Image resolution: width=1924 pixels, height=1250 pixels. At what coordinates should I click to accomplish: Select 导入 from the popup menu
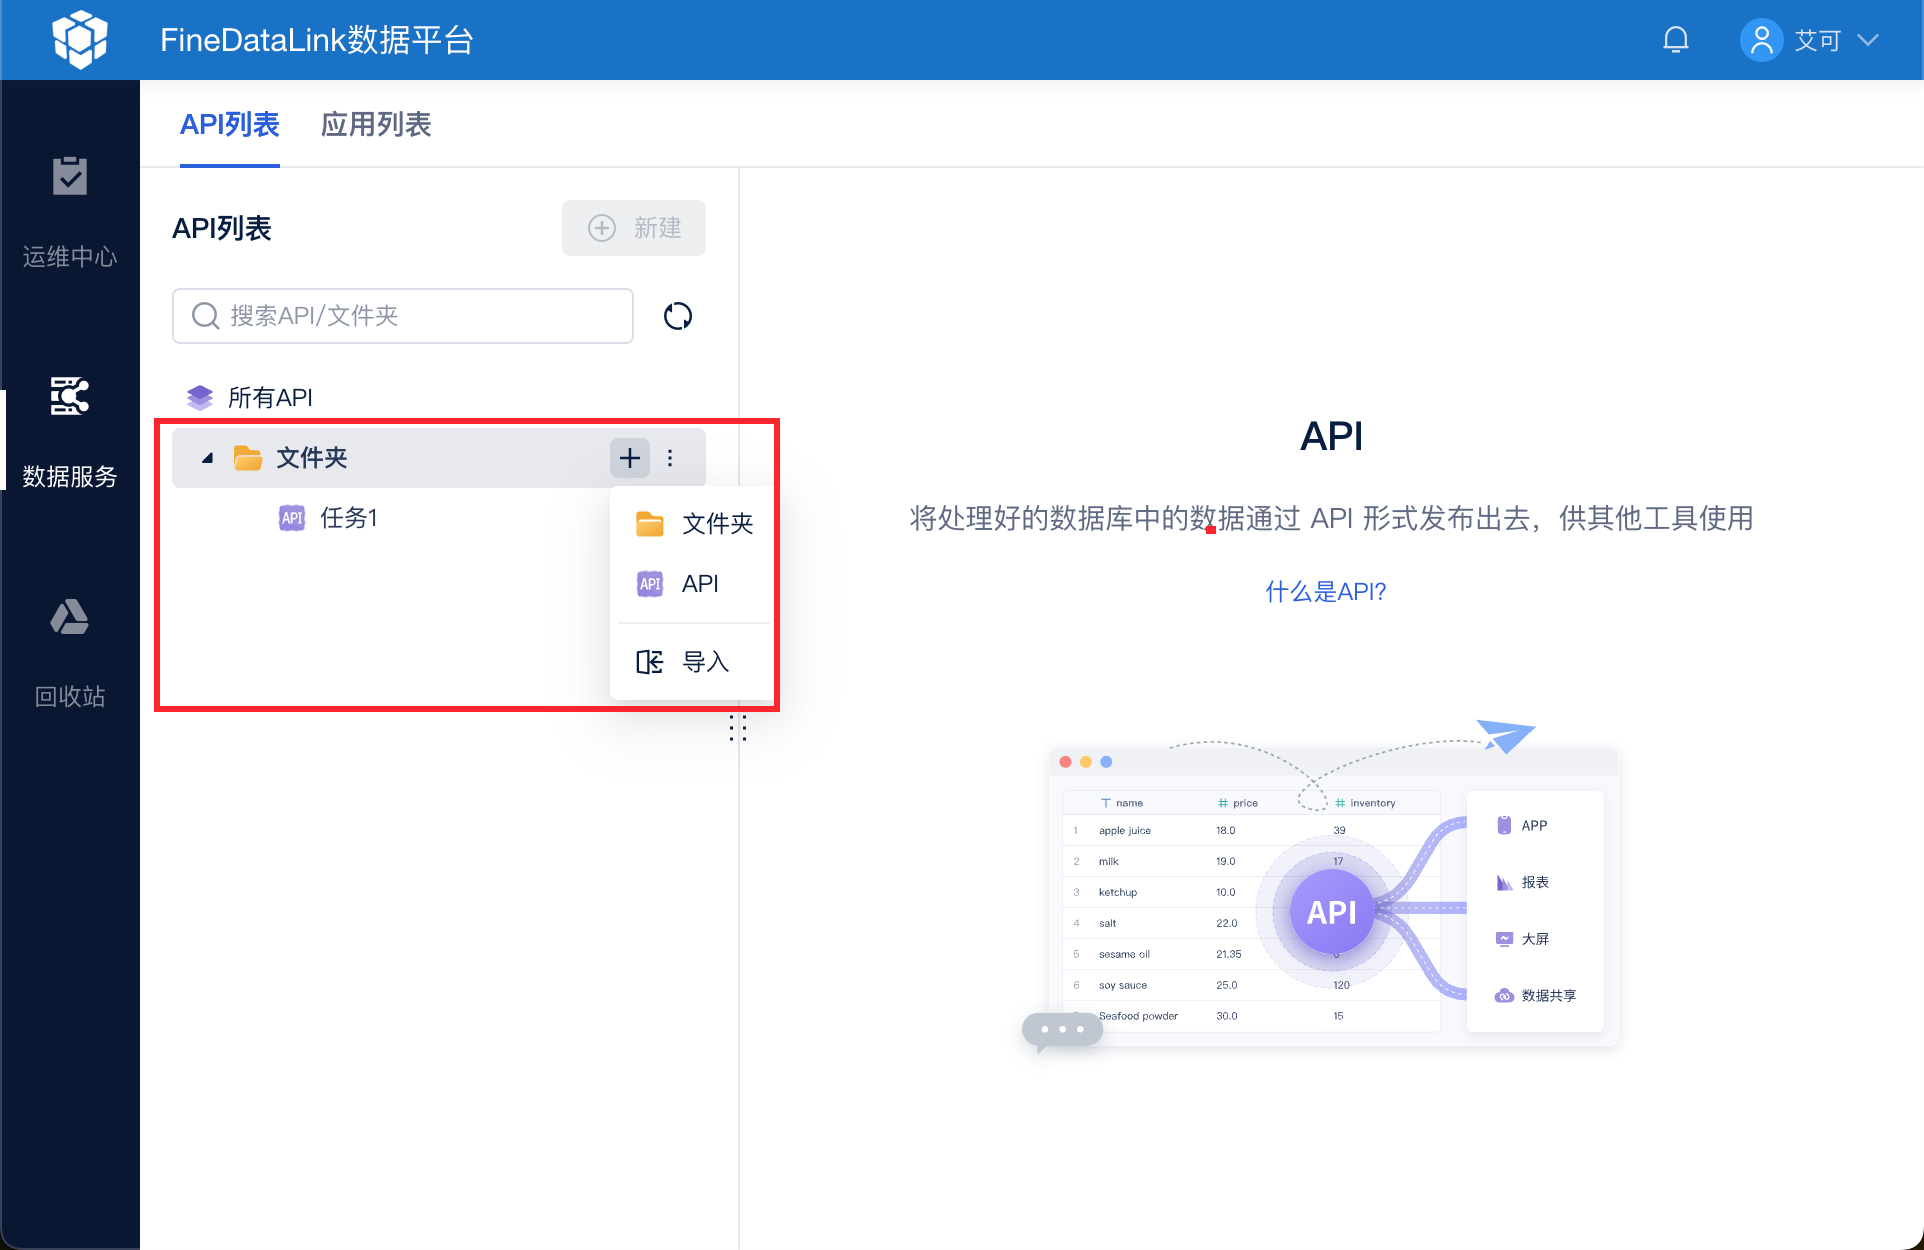coord(704,662)
